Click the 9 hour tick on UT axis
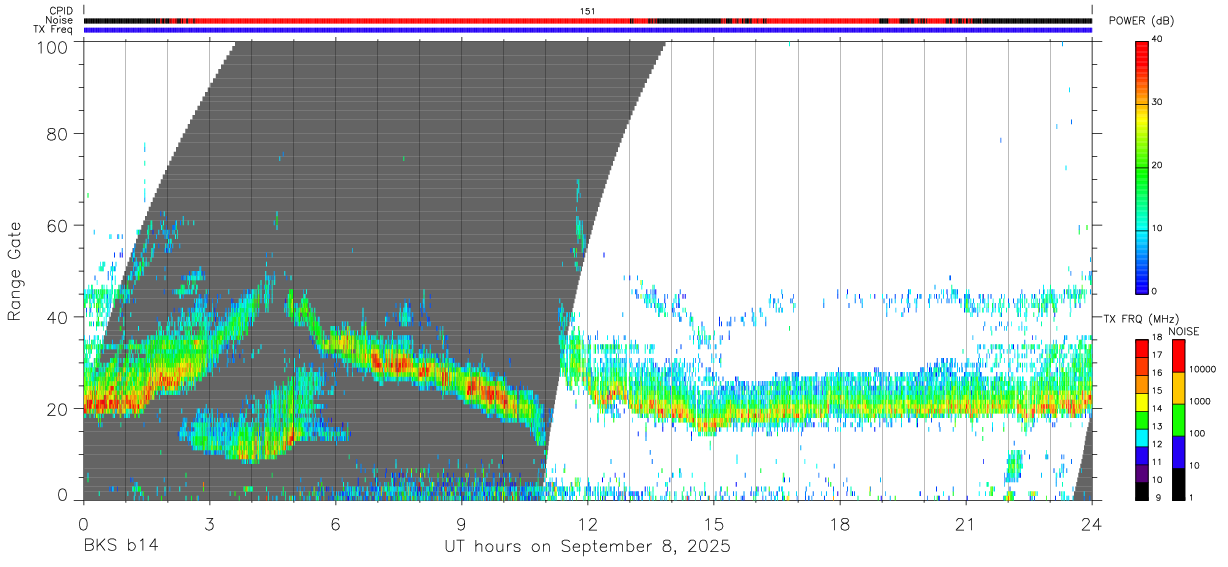Image resolution: width=1228 pixels, height=567 pixels. pos(461,523)
